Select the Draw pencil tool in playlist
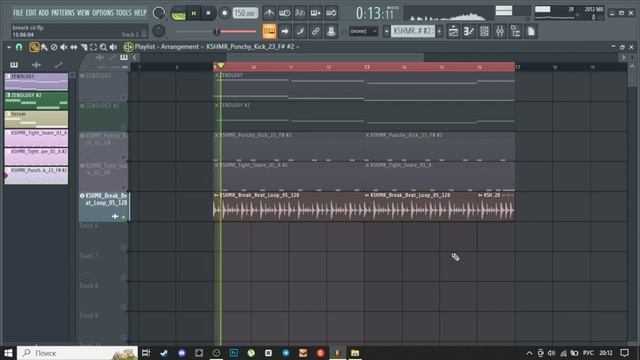Image resolution: width=640 pixels, height=360 pixels. tap(34, 47)
